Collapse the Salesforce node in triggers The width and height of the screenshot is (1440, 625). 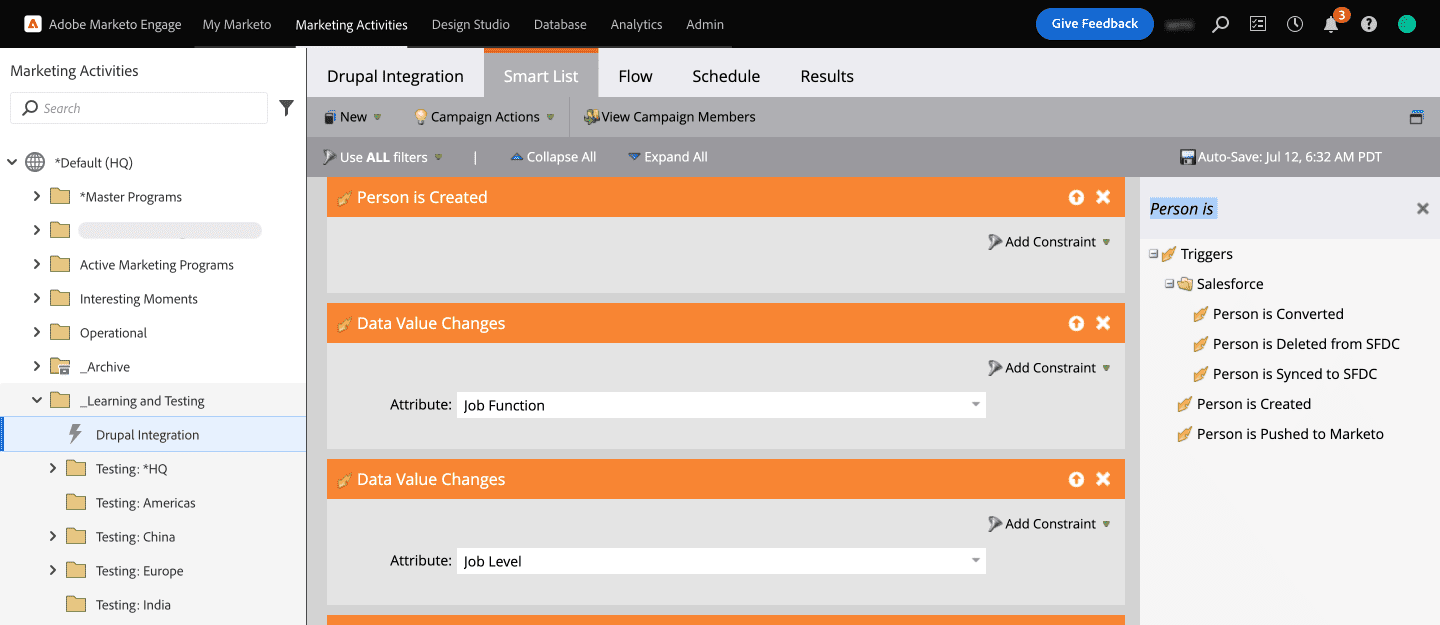tap(1169, 284)
